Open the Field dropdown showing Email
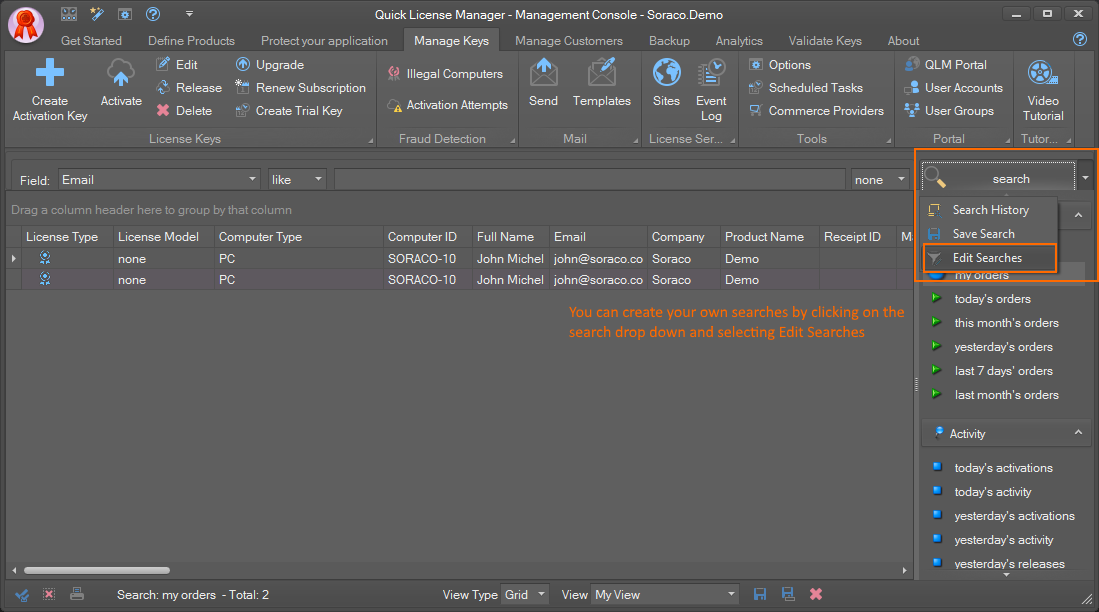This screenshot has height=612, width=1099. 159,179
